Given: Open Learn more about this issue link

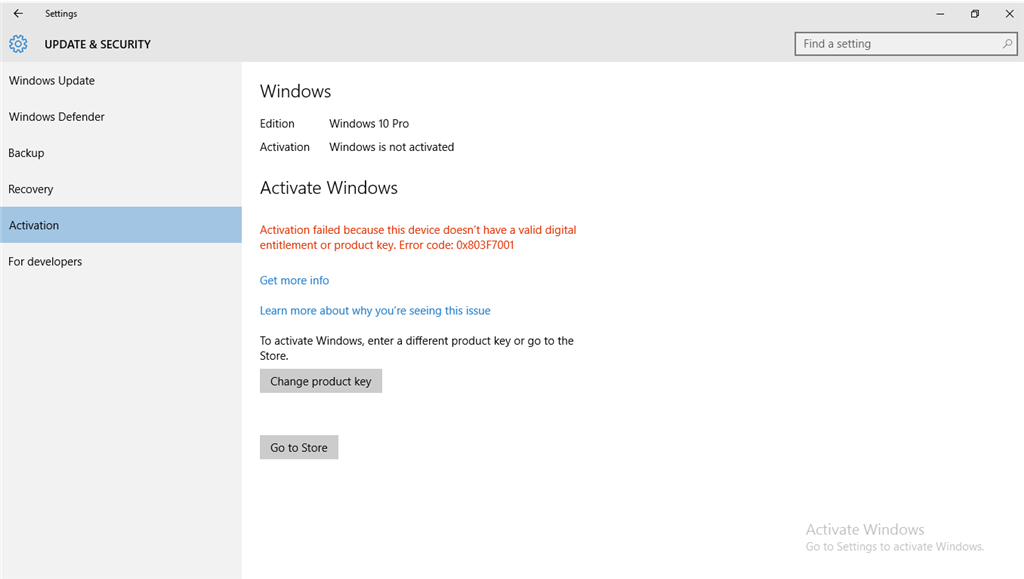Looking at the screenshot, I should (375, 311).
